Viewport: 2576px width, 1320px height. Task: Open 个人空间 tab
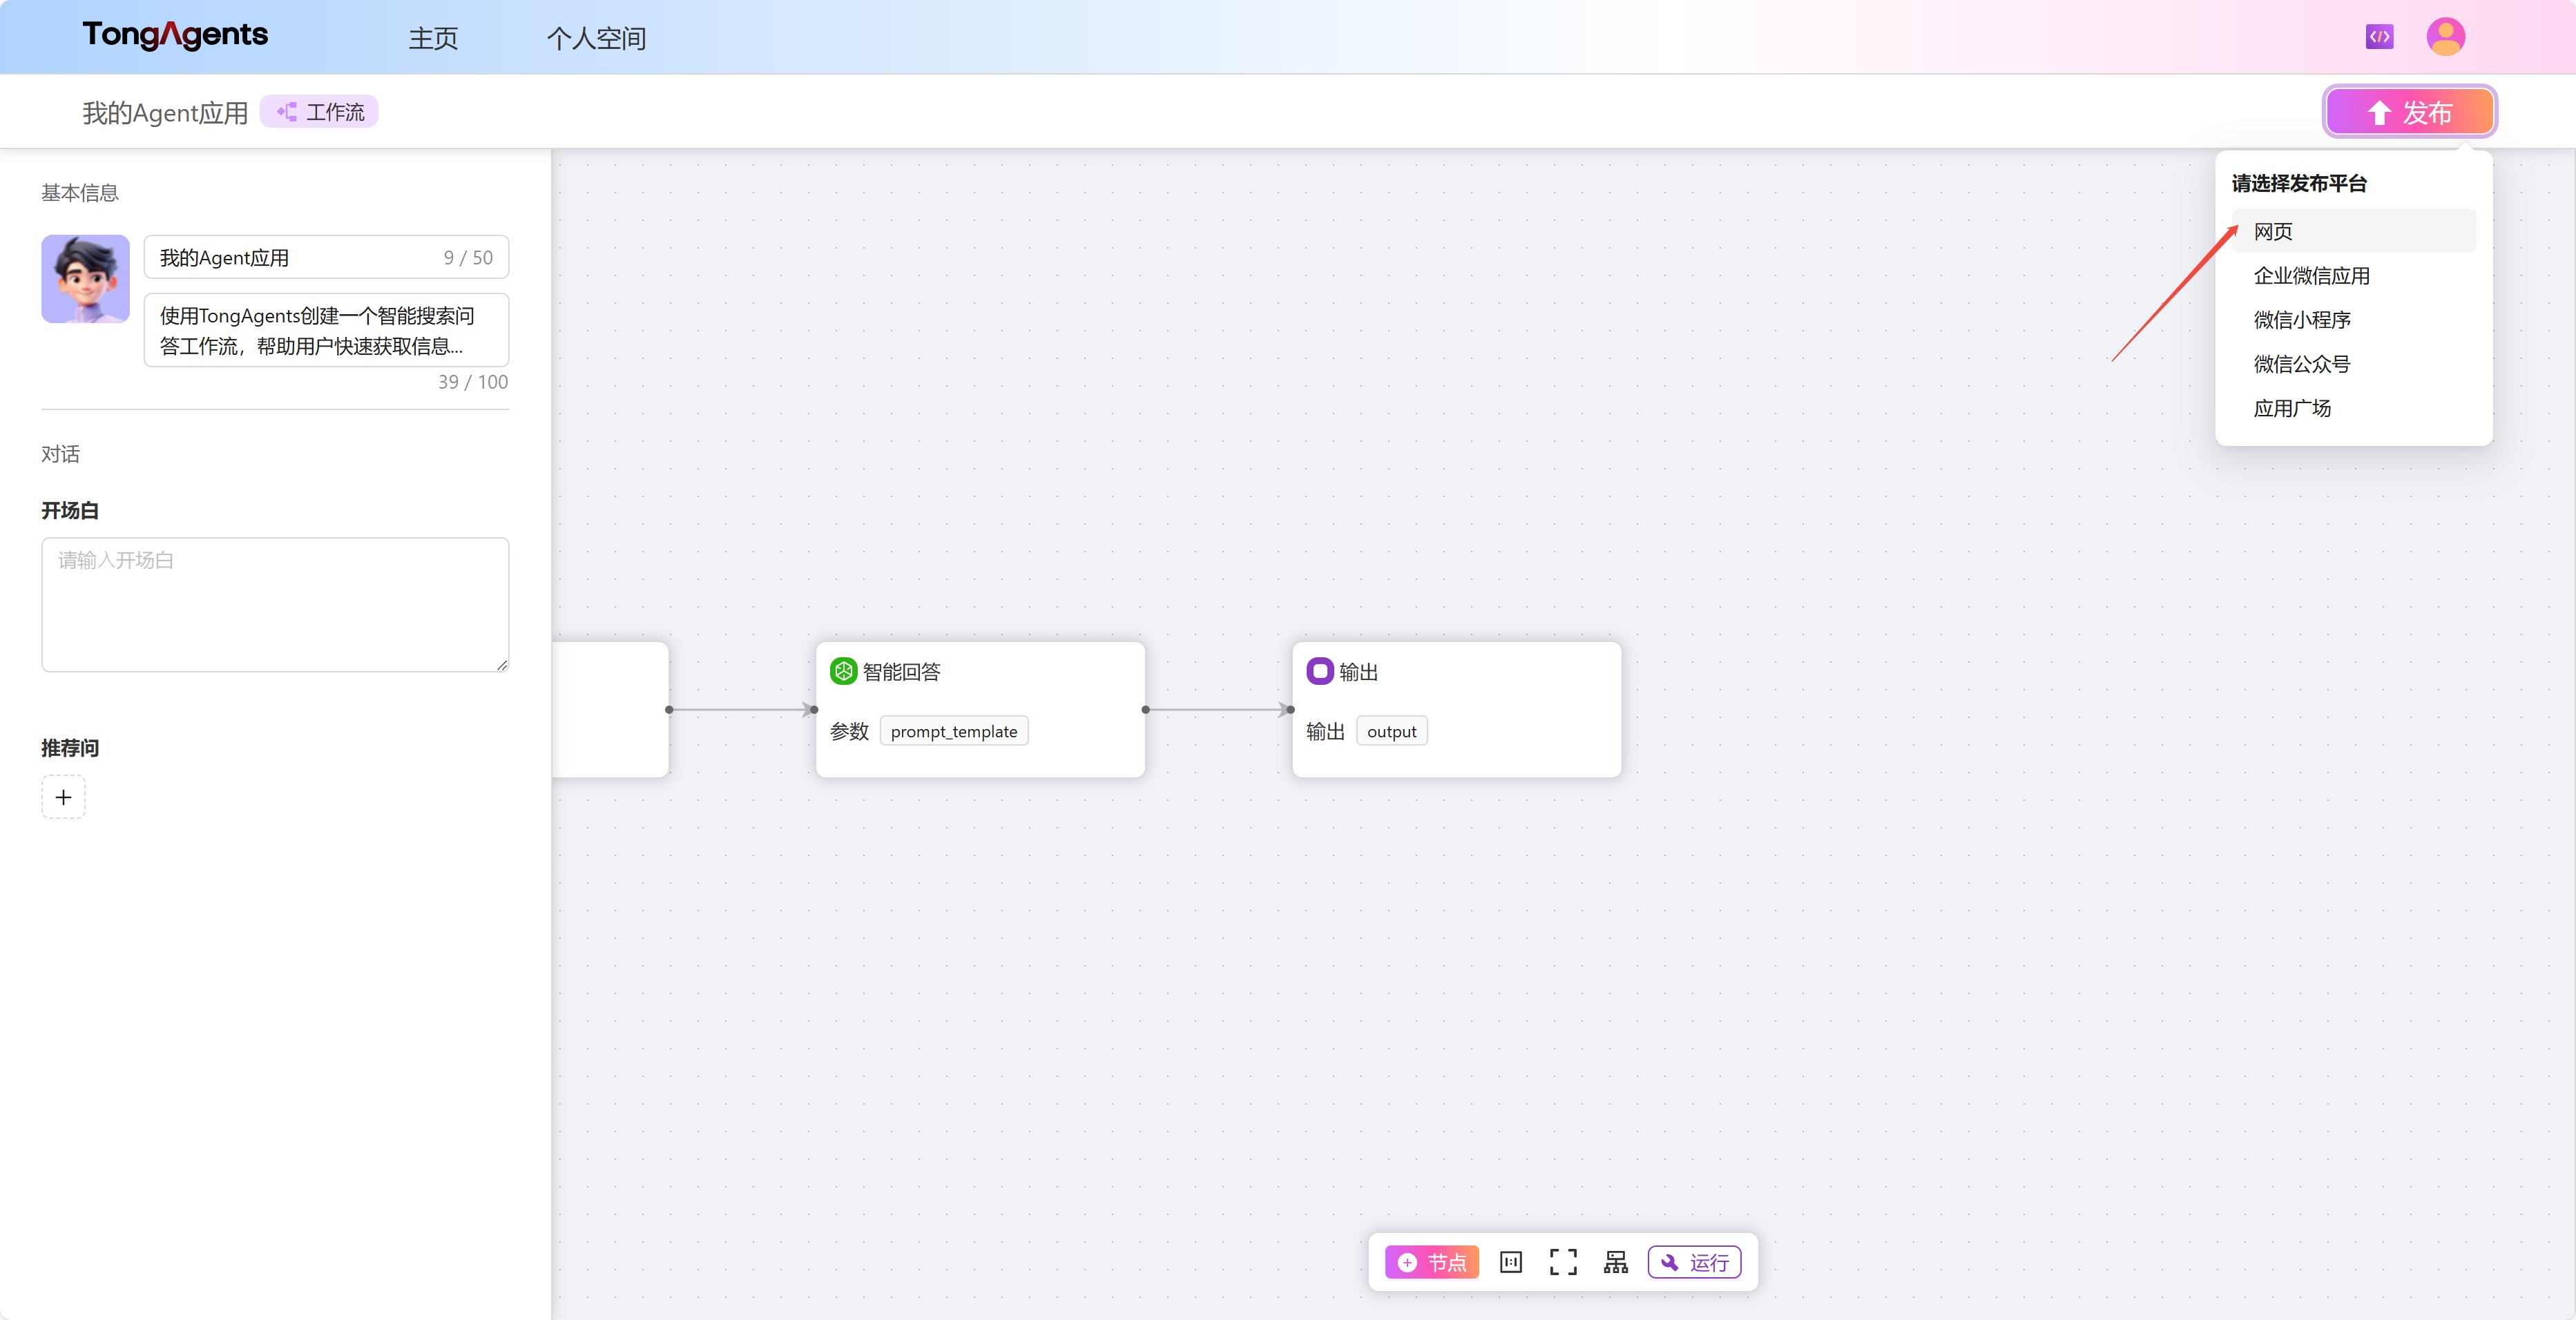click(x=596, y=38)
